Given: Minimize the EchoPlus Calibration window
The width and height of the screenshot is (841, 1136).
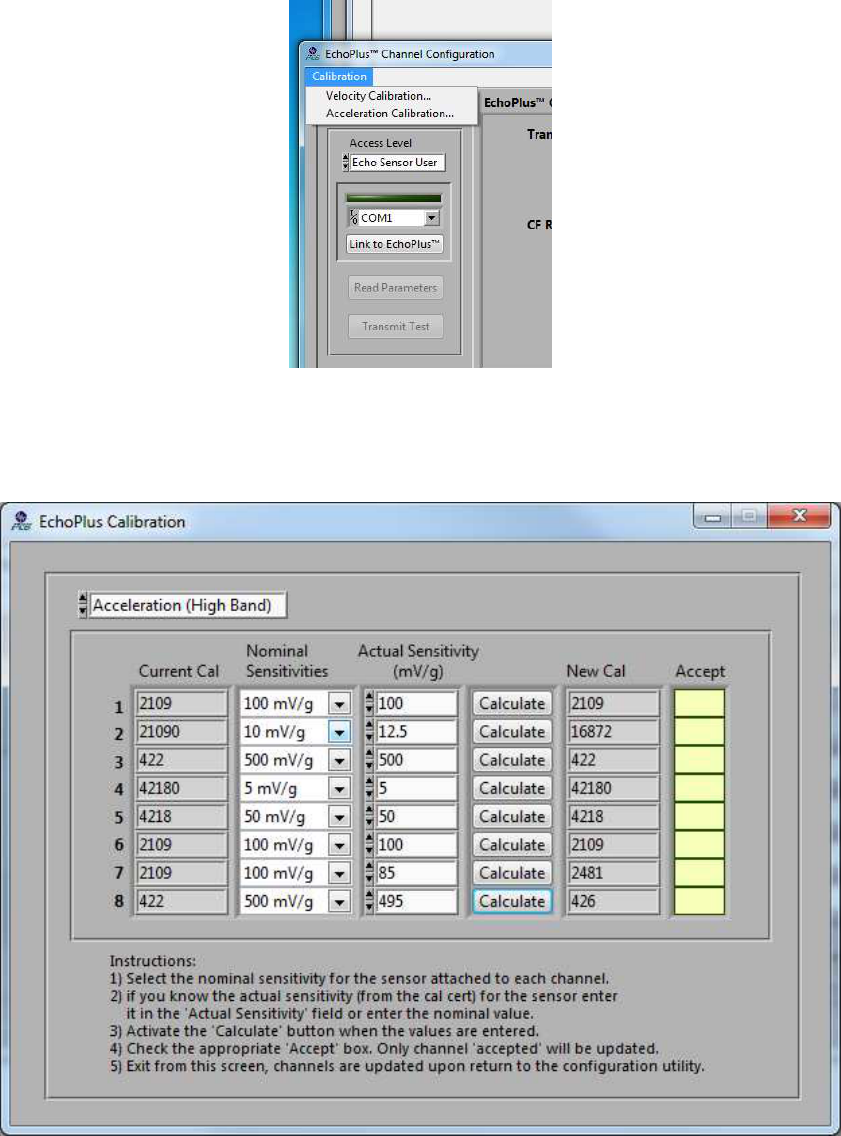Looking at the screenshot, I should tap(713, 516).
